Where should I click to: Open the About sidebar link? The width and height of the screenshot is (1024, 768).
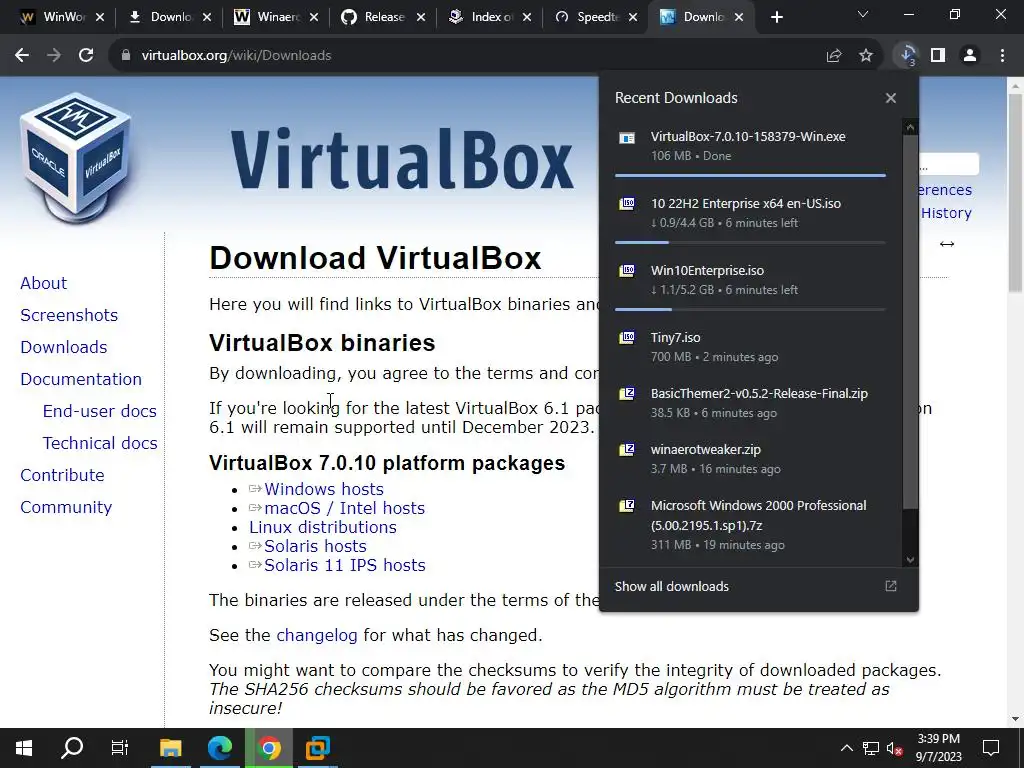[x=44, y=283]
